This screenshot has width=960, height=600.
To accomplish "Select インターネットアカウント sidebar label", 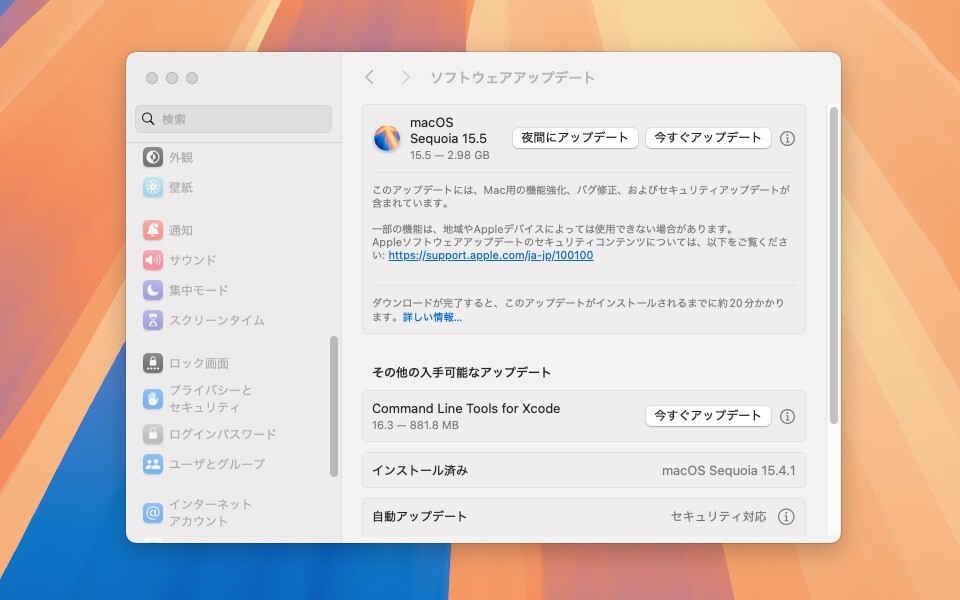I will point(211,512).
